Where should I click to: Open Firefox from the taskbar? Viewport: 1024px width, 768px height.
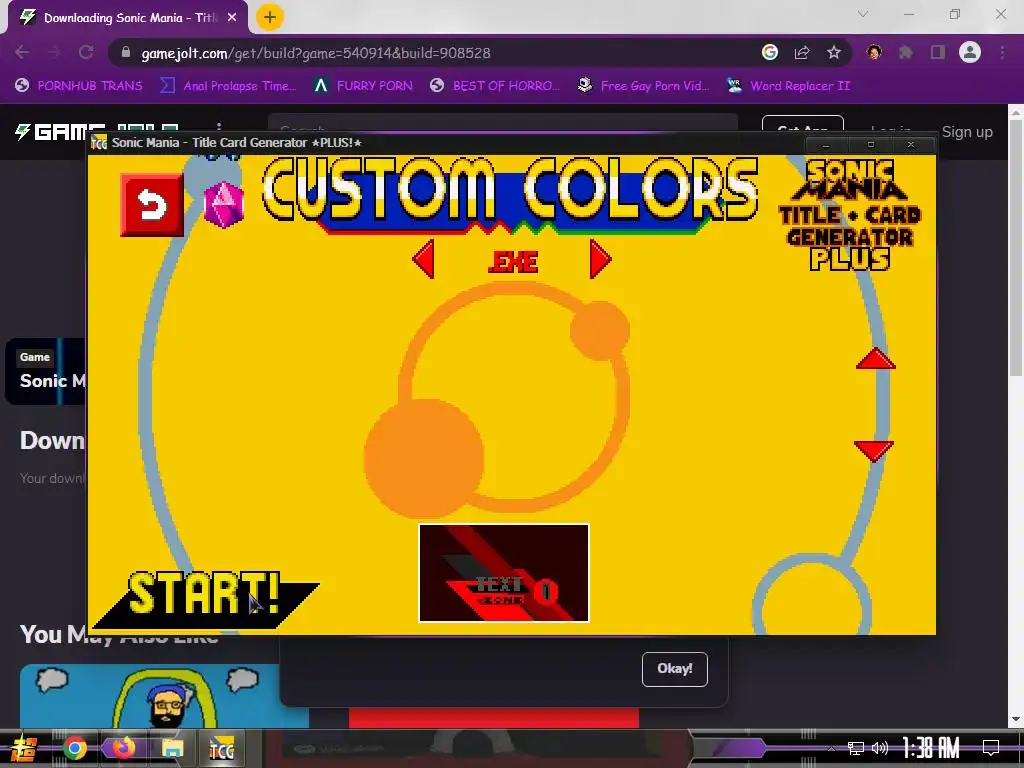point(123,748)
